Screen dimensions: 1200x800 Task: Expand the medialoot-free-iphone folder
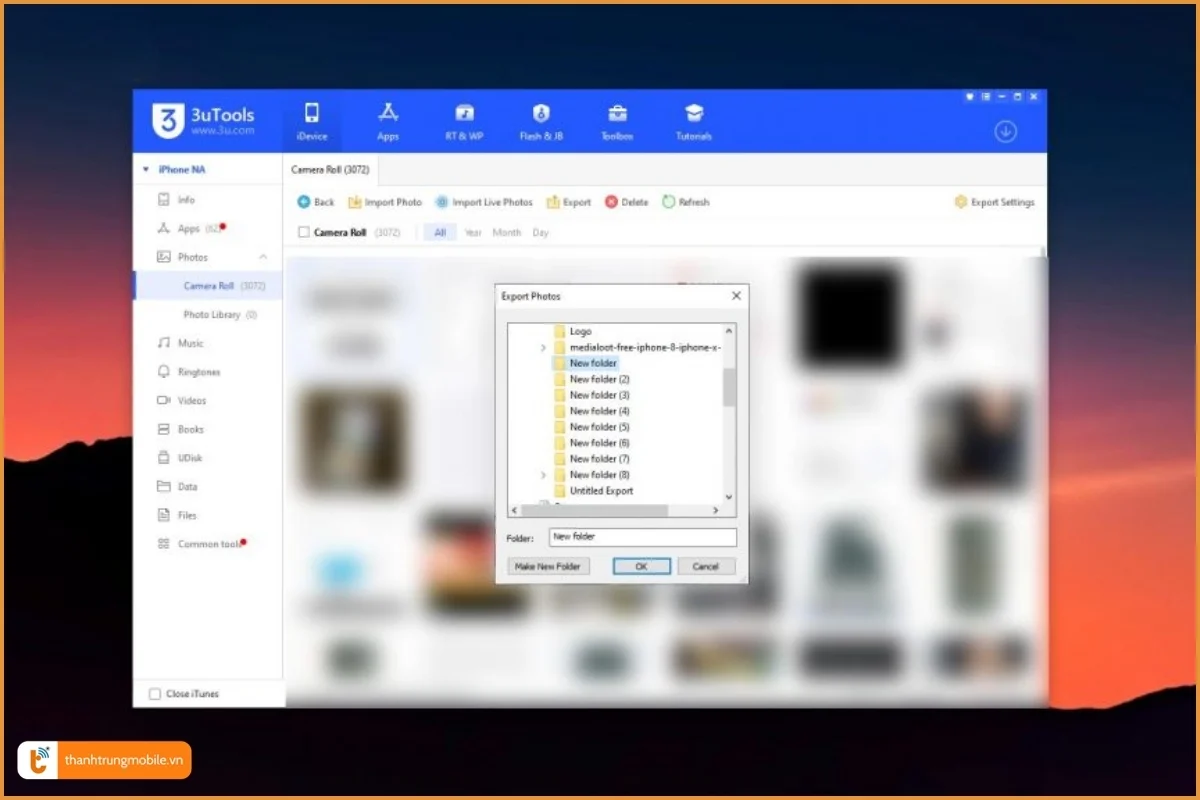tap(543, 347)
